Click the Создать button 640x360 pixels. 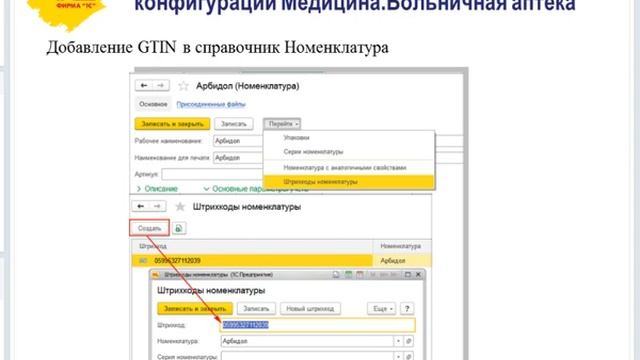[149, 228]
